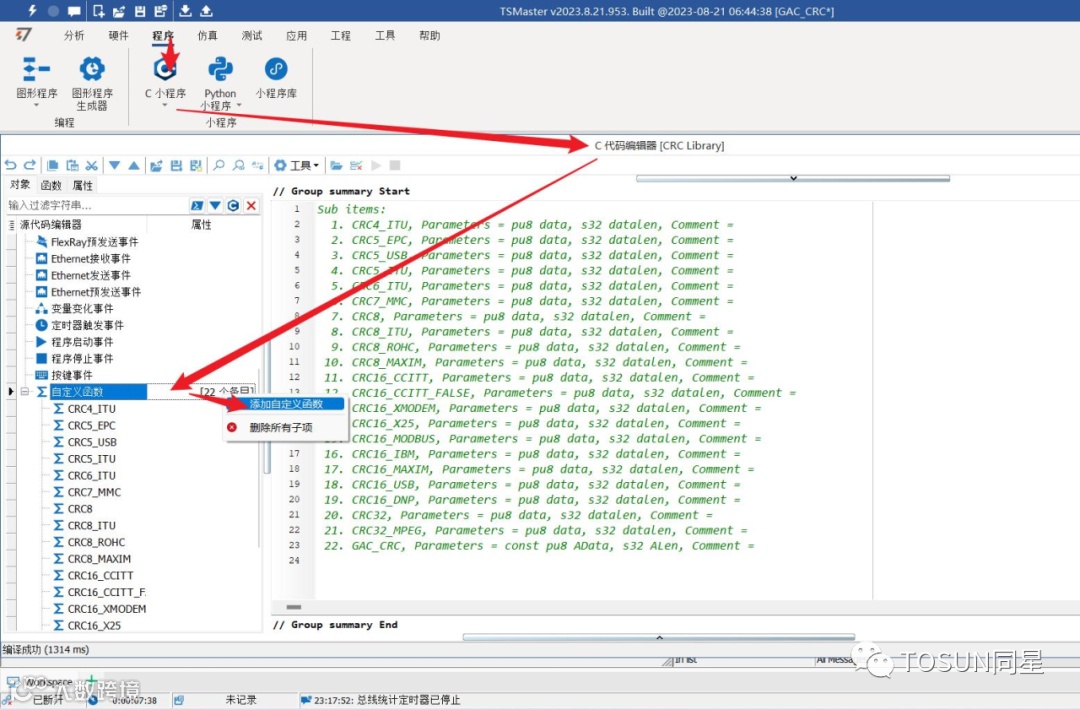This screenshot has height=710, width=1080.
Task: Open the 属性 panel tab
Action: coord(83,185)
